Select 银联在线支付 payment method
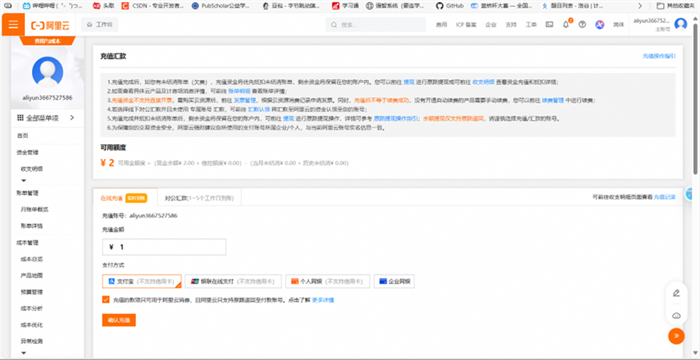700x360 pixels. click(x=233, y=282)
